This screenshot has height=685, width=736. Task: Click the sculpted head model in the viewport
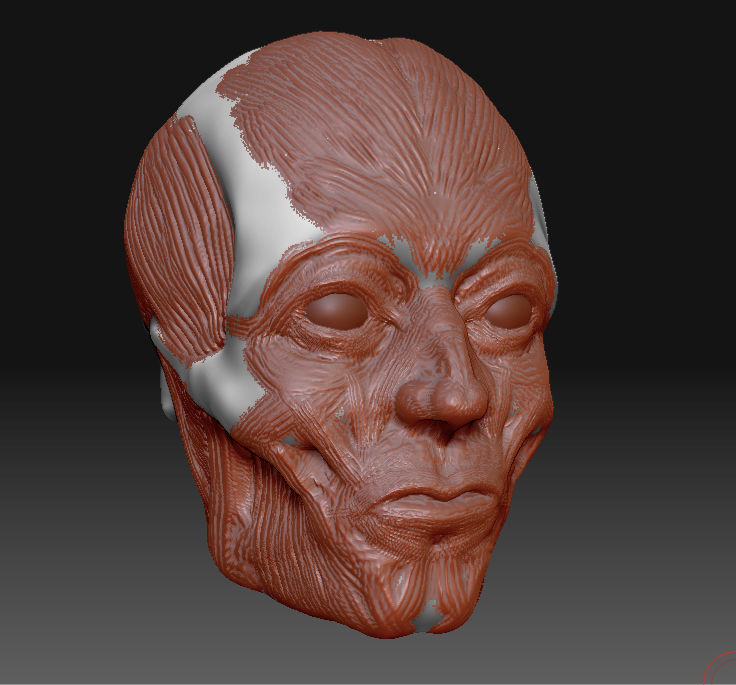tap(340, 336)
